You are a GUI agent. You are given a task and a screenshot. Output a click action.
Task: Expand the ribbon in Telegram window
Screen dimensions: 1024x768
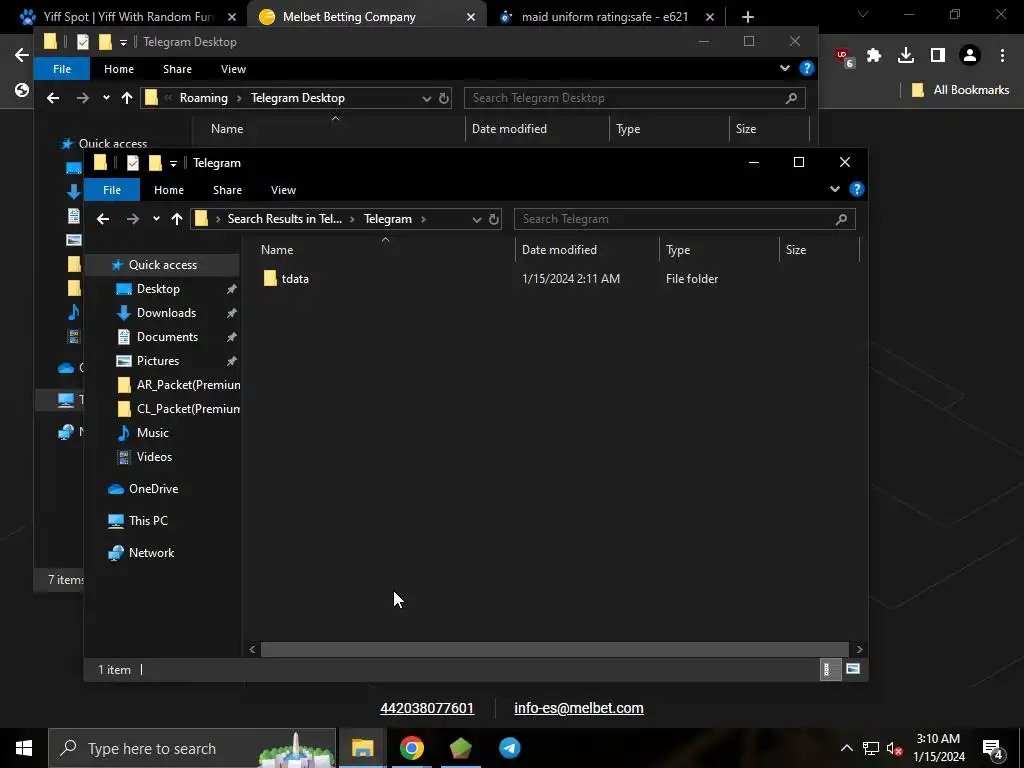835,189
